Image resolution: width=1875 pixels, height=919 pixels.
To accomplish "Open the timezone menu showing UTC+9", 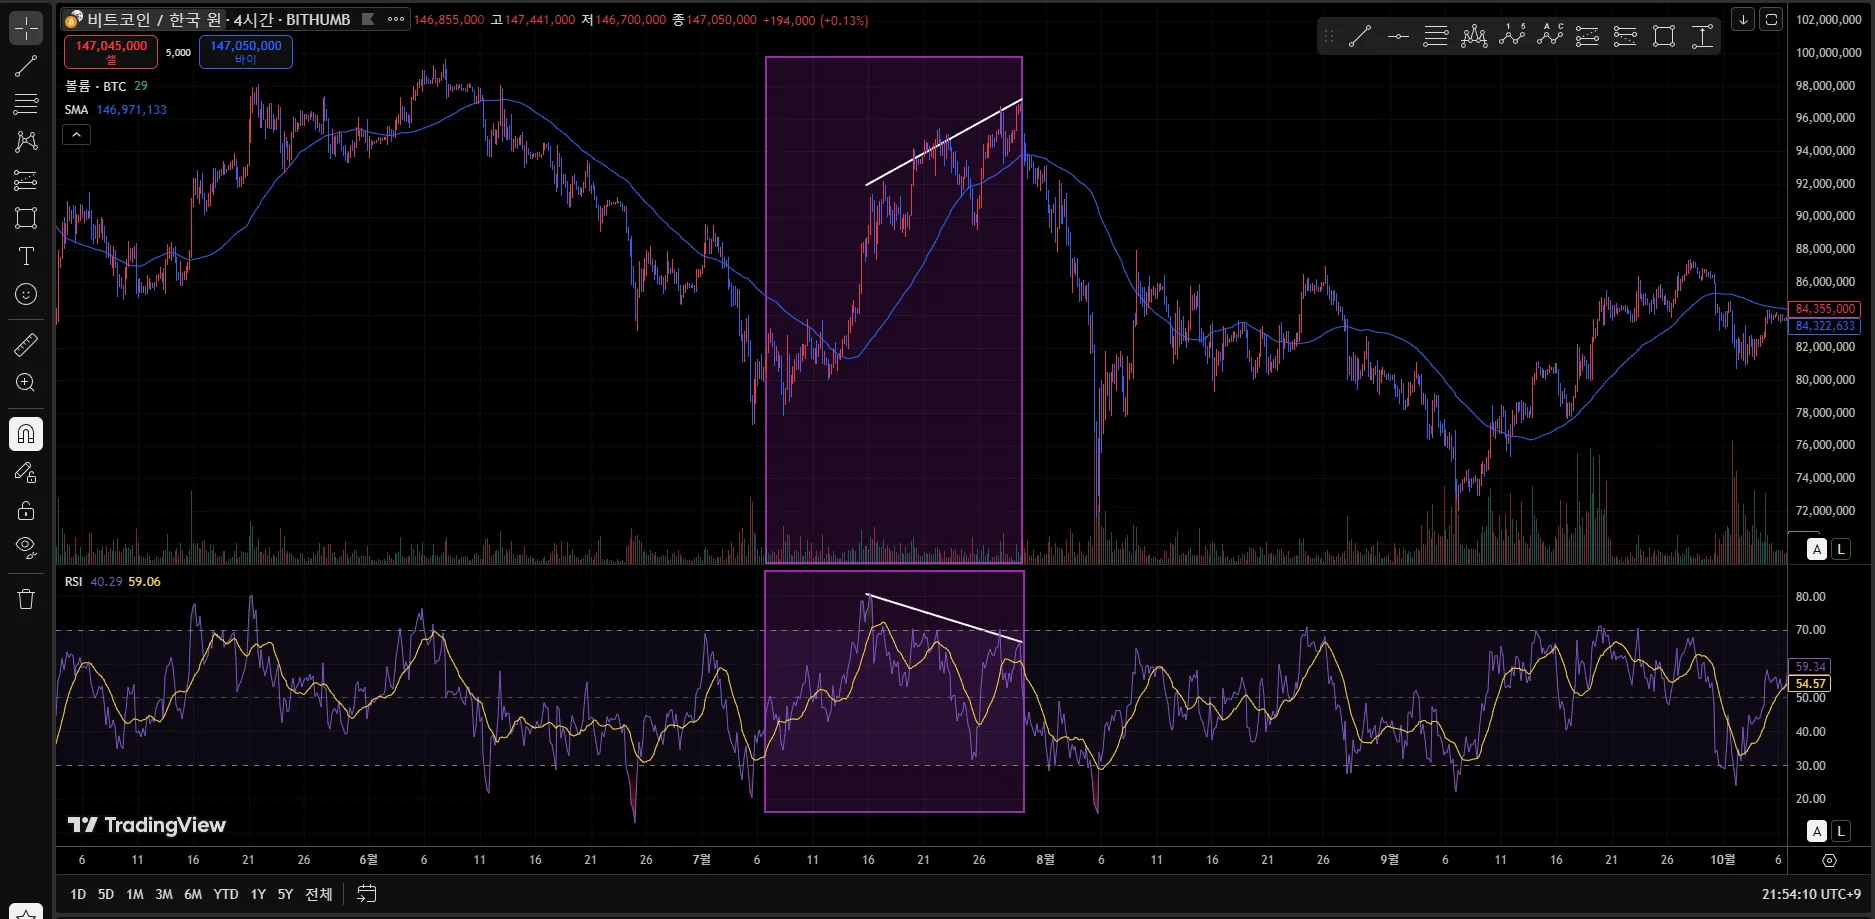I will (1811, 894).
